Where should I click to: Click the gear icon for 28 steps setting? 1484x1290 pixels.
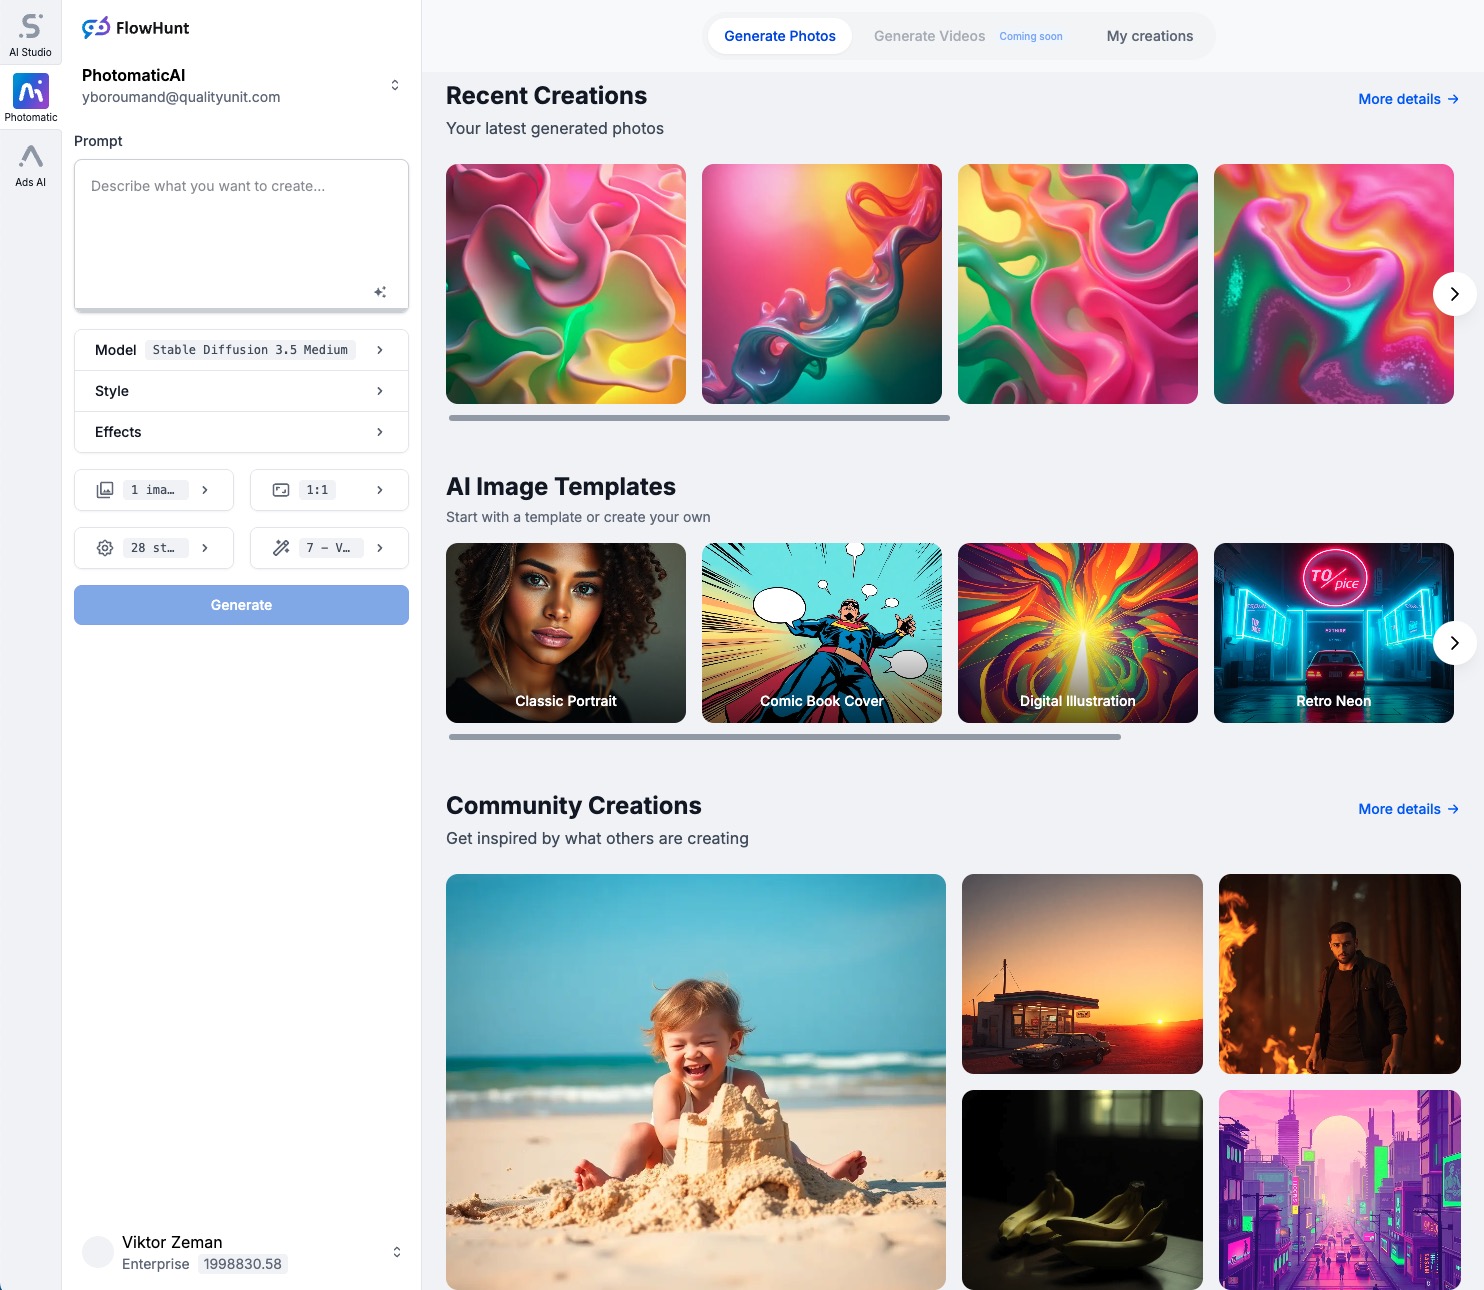(x=104, y=547)
